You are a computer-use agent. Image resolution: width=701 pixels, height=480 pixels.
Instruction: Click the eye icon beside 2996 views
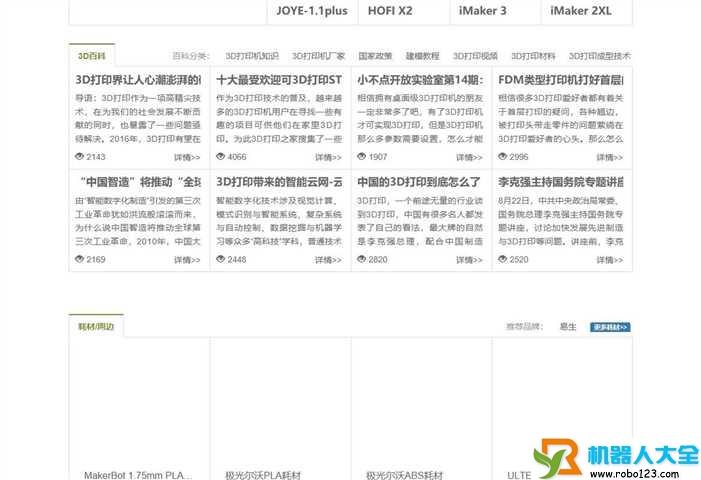[503, 156]
